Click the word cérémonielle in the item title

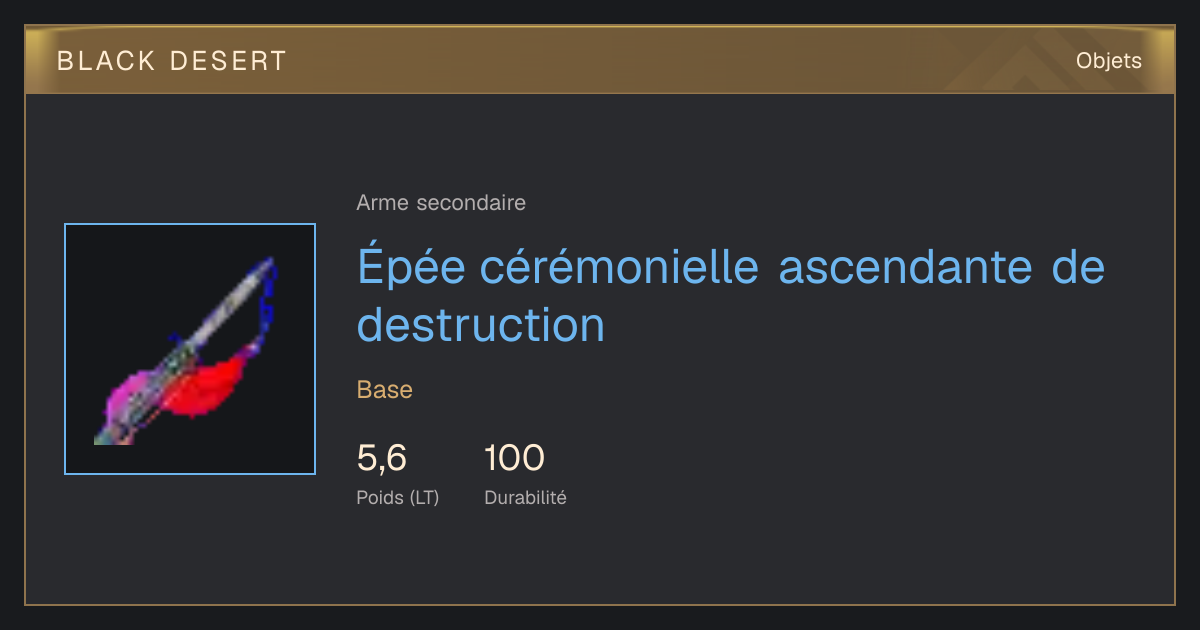point(618,268)
